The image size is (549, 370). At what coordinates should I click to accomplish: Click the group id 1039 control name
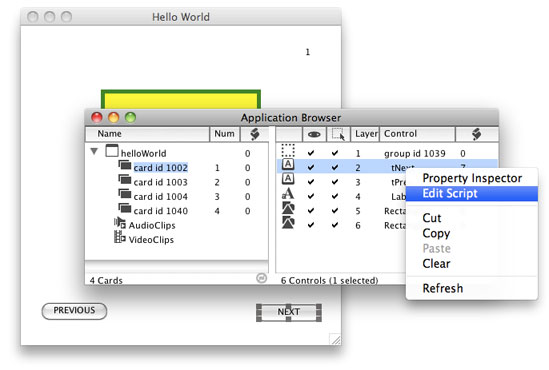(x=415, y=154)
